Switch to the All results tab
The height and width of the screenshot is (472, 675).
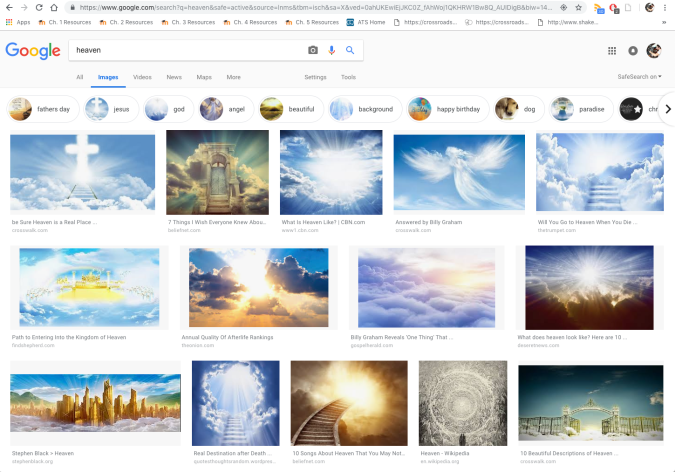click(x=80, y=77)
